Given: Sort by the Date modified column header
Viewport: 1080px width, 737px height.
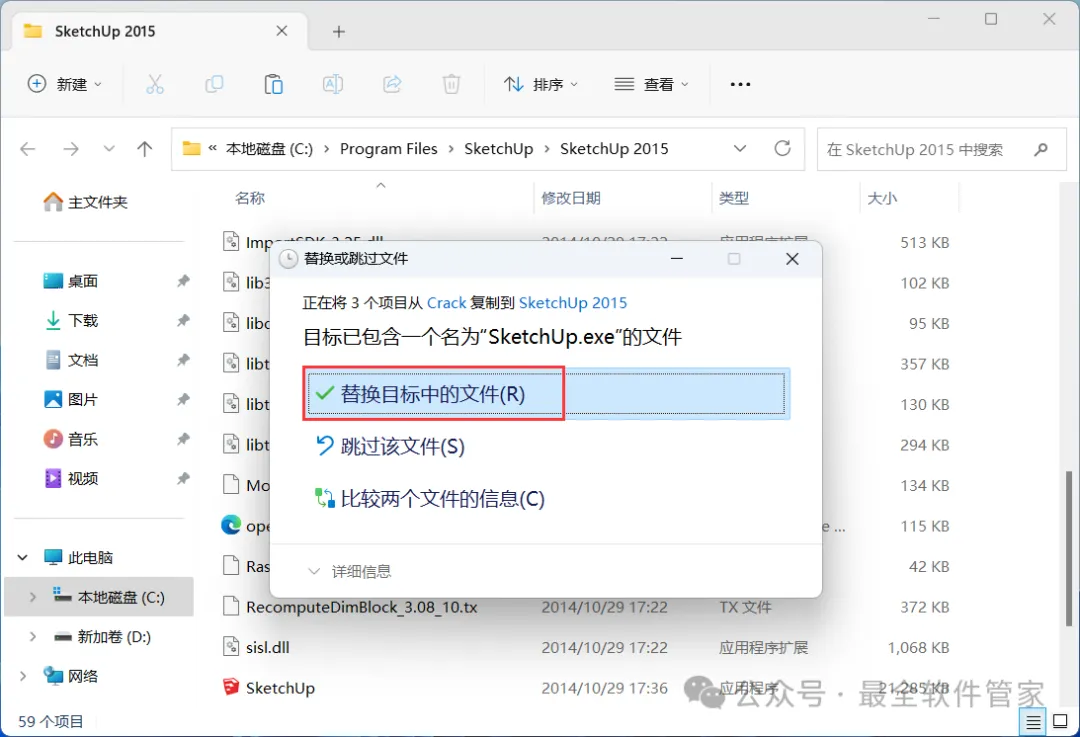Looking at the screenshot, I should point(570,198).
